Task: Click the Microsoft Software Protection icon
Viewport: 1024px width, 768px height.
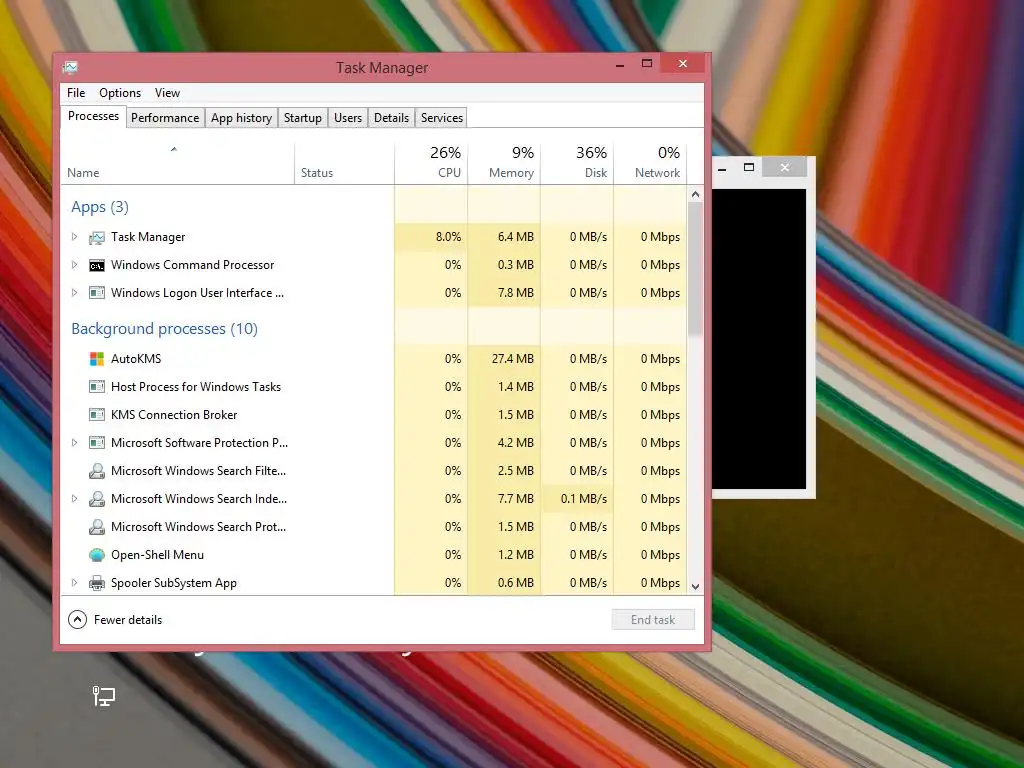Action: coord(97,443)
